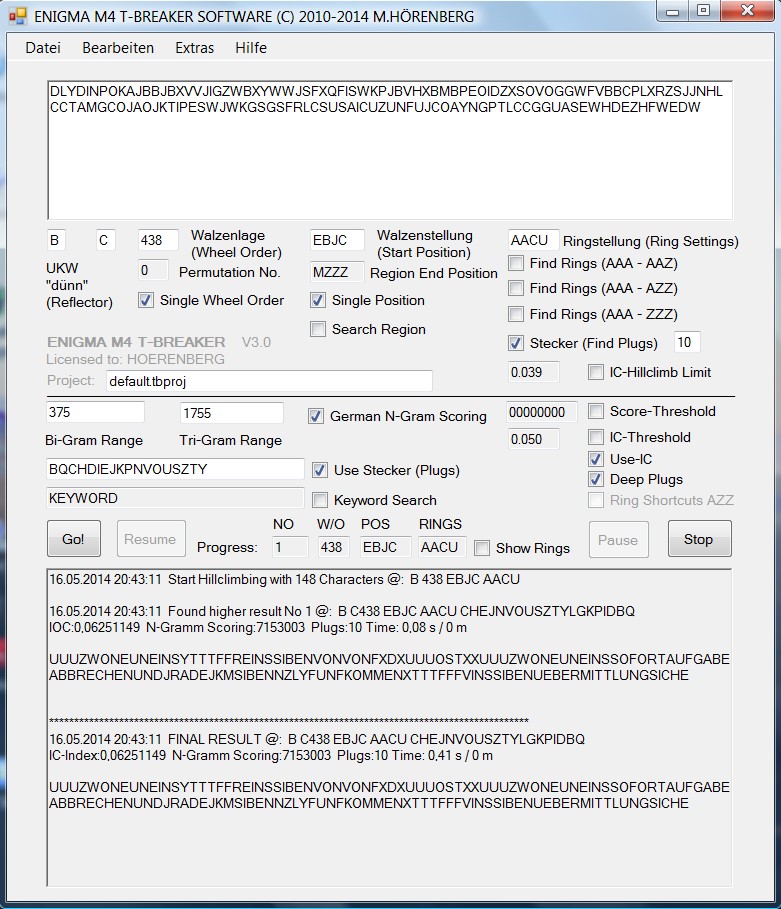Enable the IC-Hillclimb Limit checkbox

pyautogui.click(x=596, y=372)
